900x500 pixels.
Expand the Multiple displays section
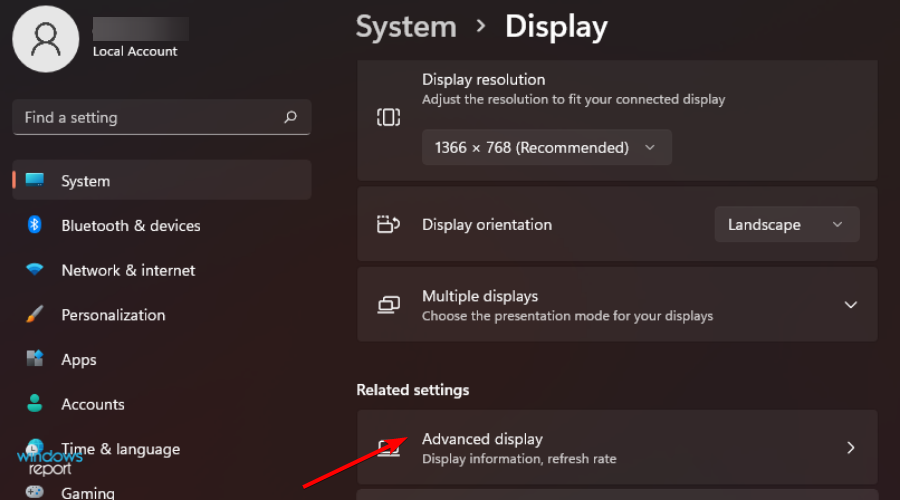pyautogui.click(x=850, y=304)
